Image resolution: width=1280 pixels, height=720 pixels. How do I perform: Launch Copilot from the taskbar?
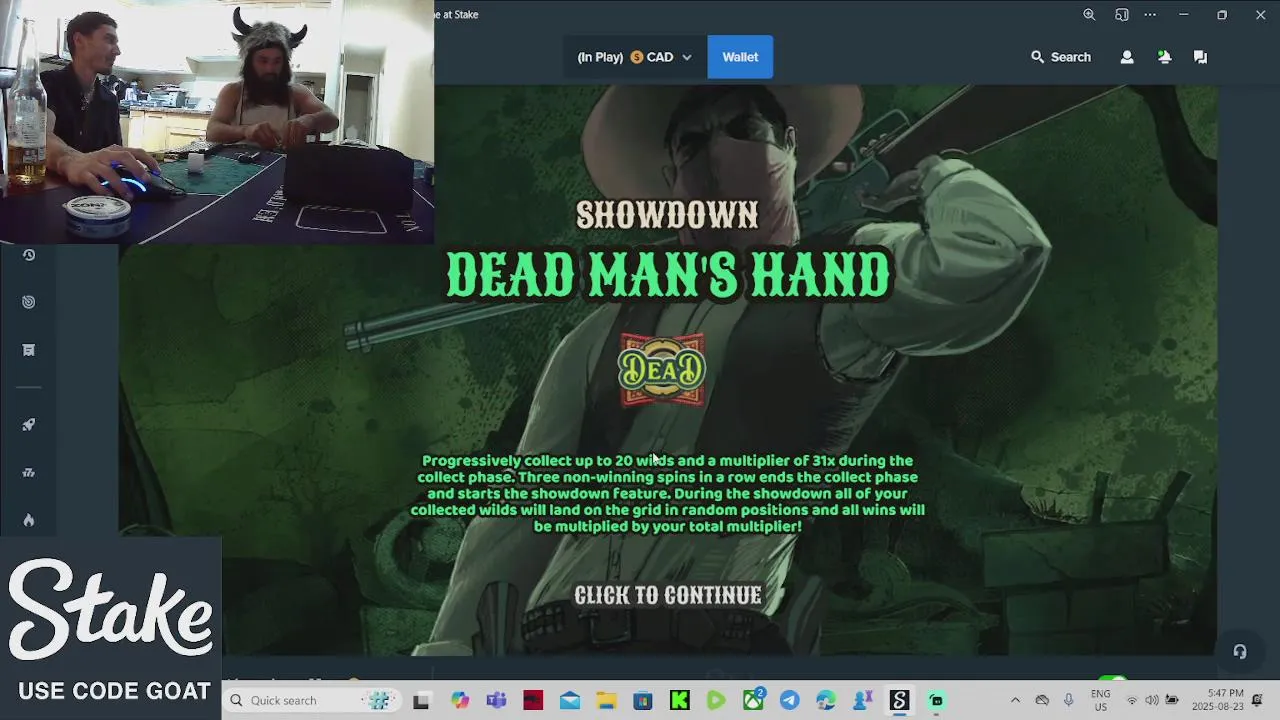(x=459, y=701)
